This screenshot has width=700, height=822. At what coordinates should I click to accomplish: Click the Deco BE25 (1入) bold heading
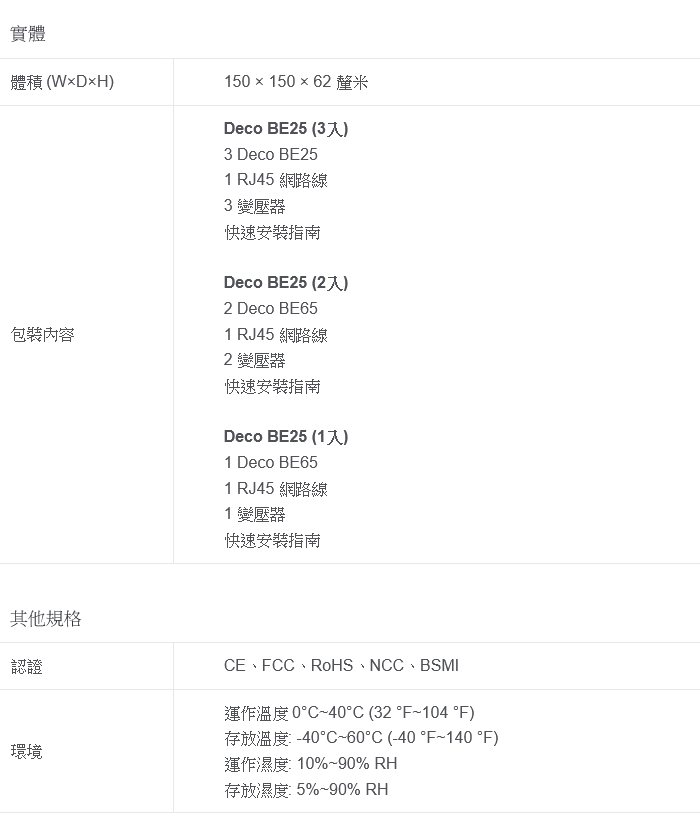(x=286, y=437)
